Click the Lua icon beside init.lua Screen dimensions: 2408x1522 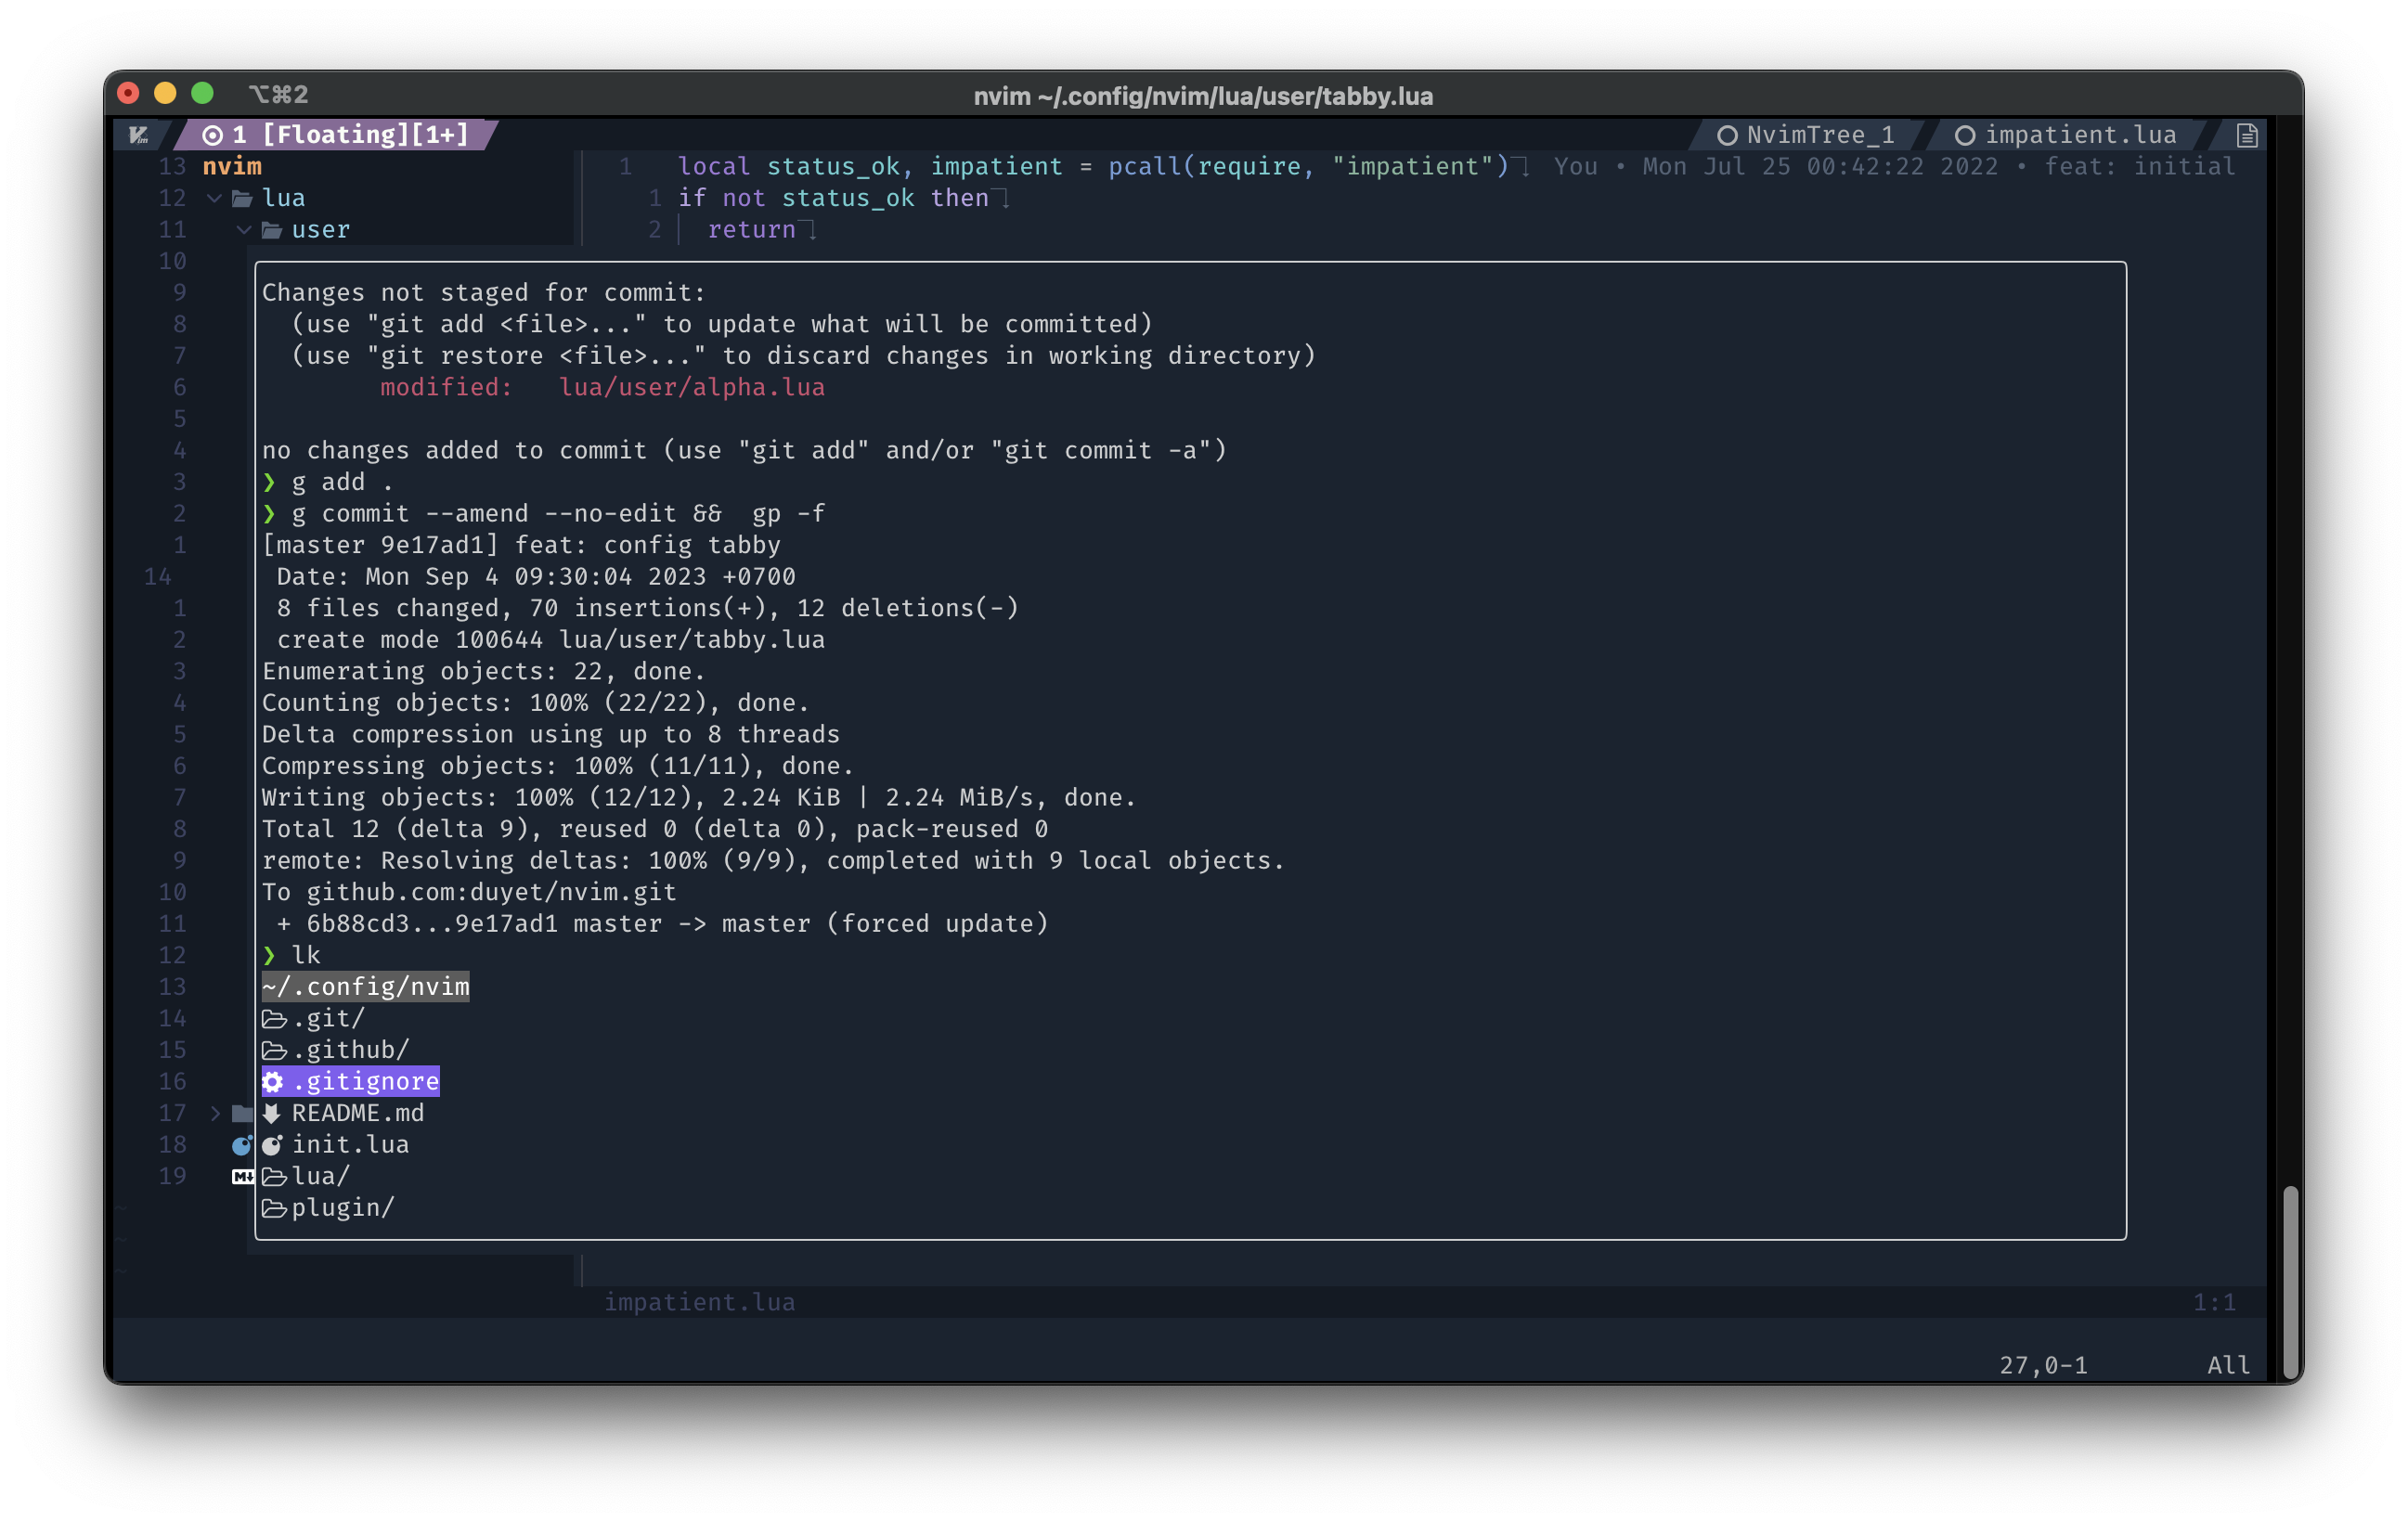tap(272, 1145)
